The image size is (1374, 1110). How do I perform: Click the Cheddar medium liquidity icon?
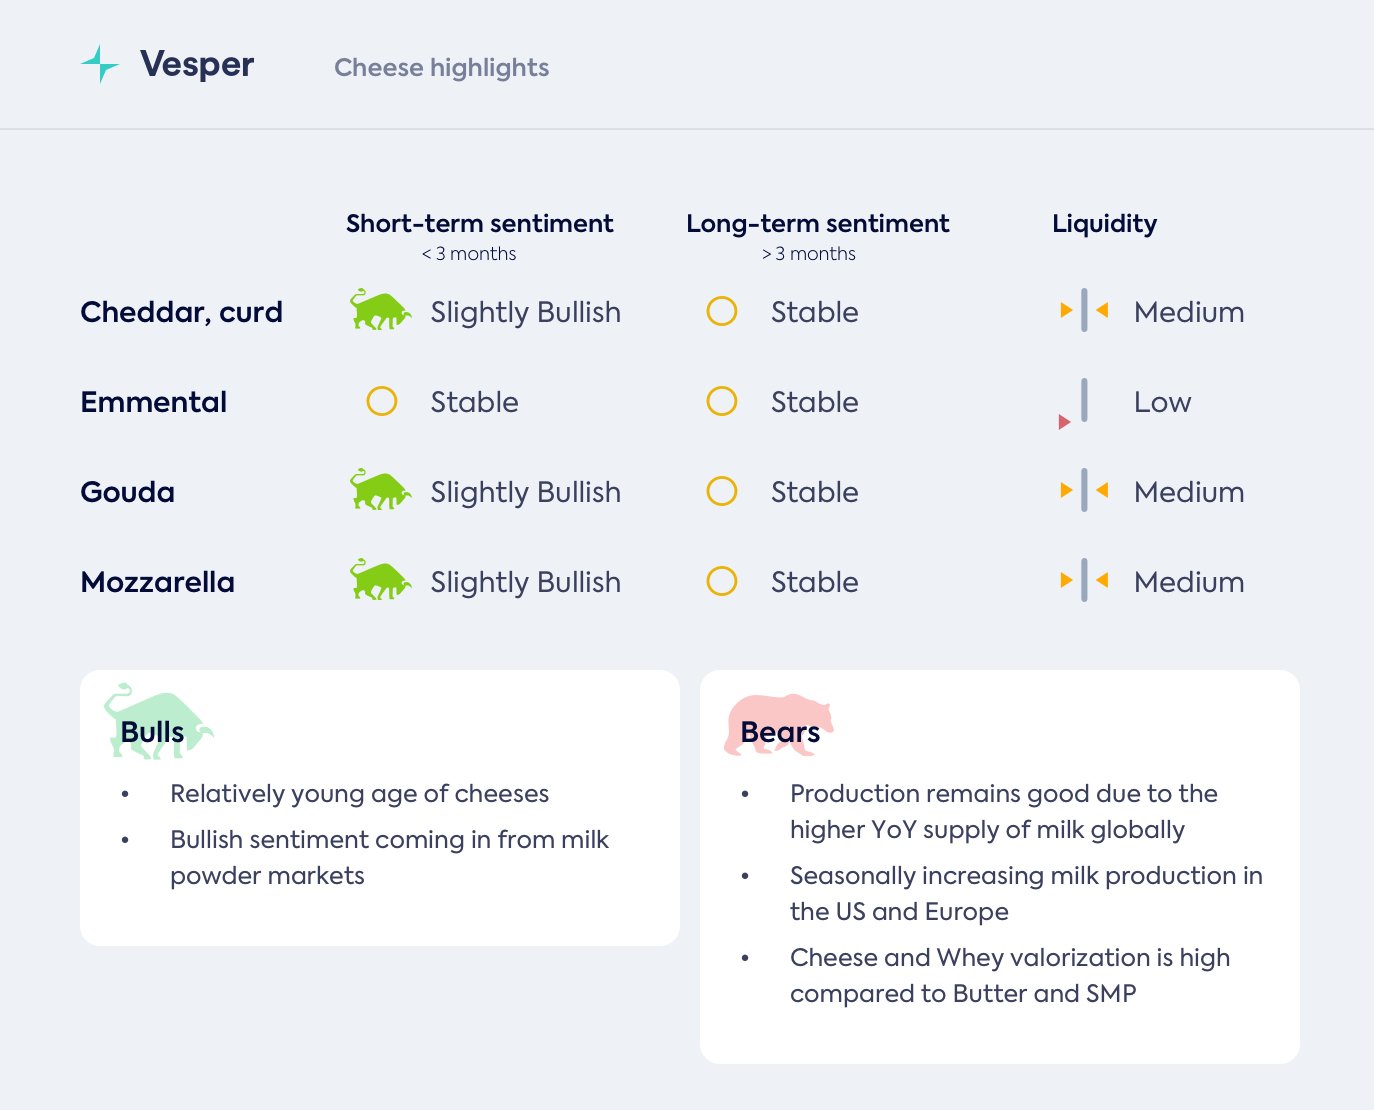[1084, 311]
